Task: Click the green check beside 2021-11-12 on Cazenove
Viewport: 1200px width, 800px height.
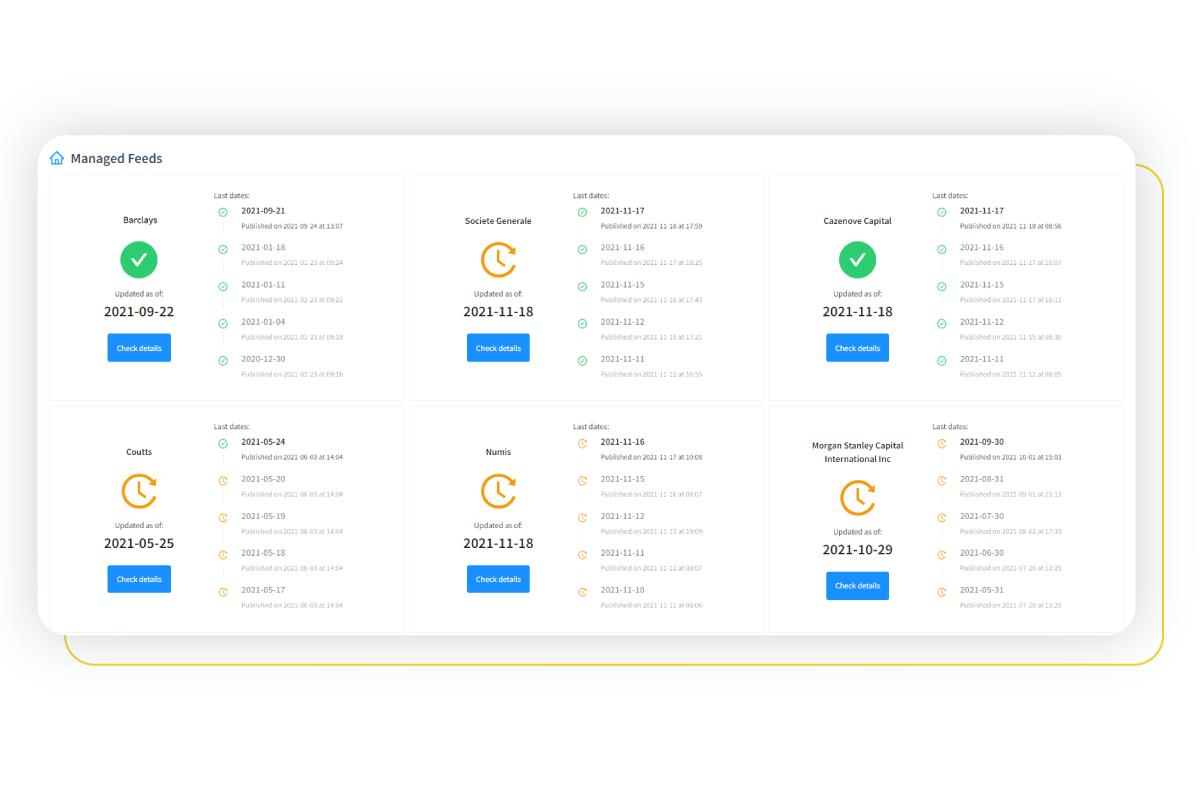Action: click(940, 323)
